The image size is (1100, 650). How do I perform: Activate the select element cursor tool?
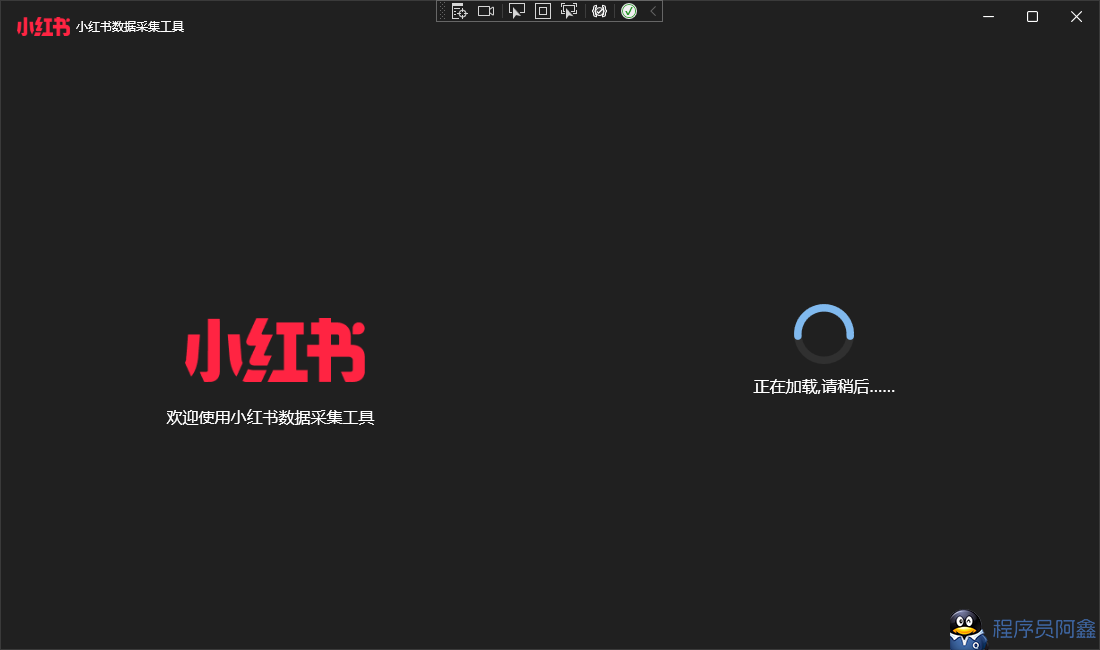click(x=517, y=11)
